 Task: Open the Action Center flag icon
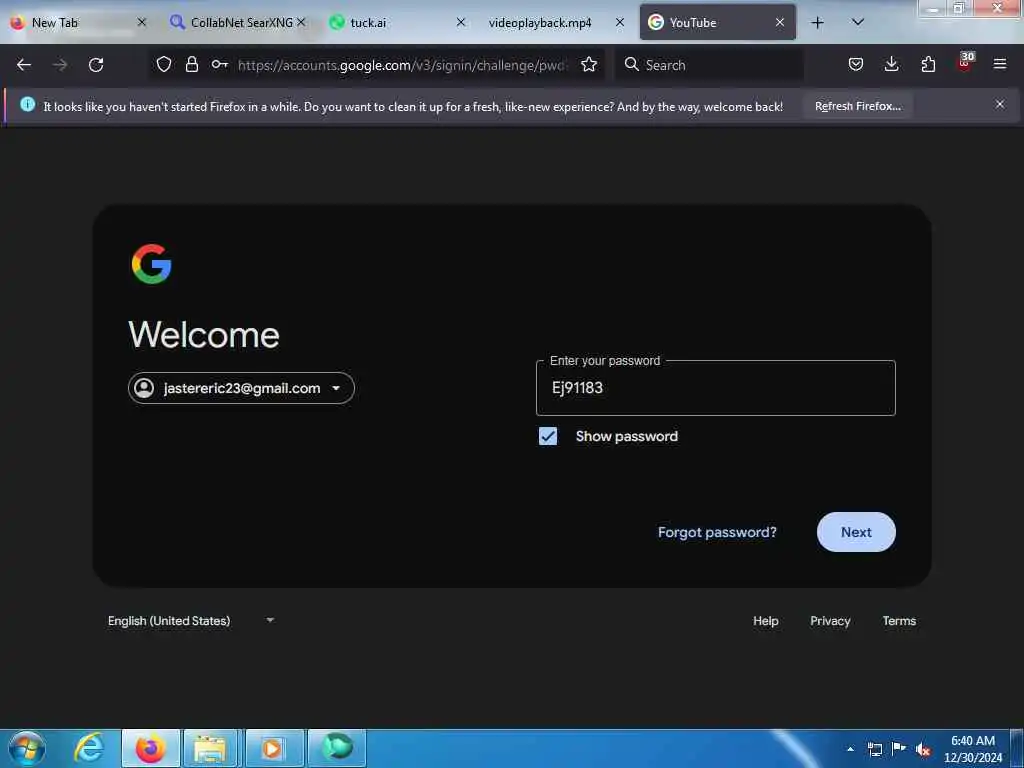pos(899,748)
